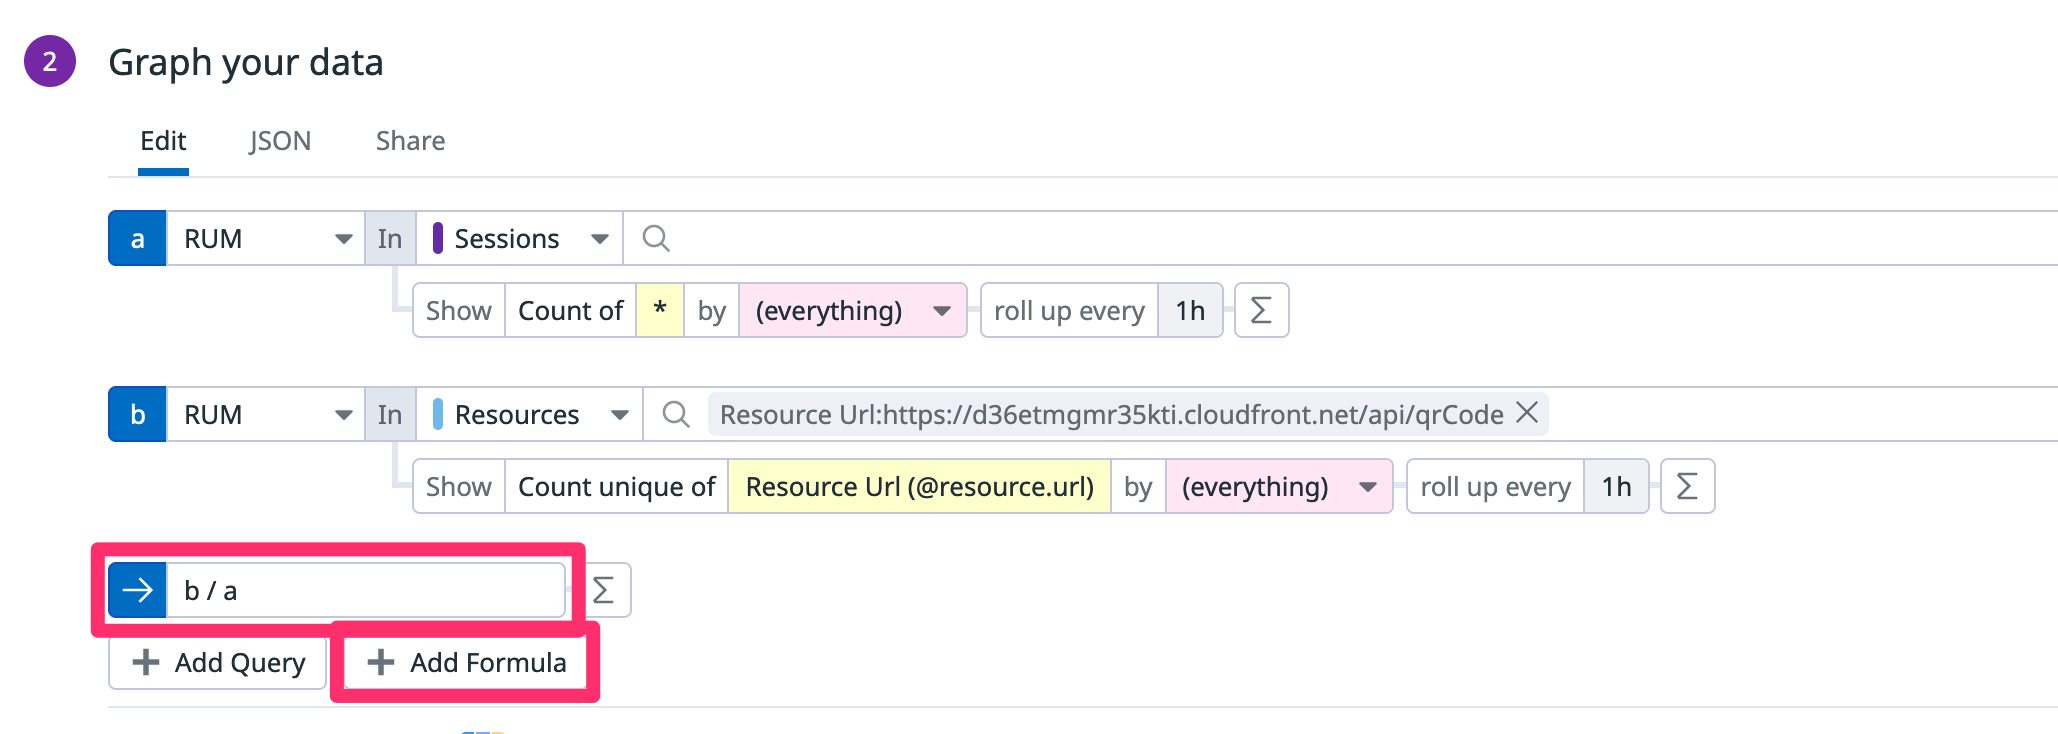Viewport: 2058px width, 734px height.
Task: Click the search magnifier in query a
Action: 656,239
